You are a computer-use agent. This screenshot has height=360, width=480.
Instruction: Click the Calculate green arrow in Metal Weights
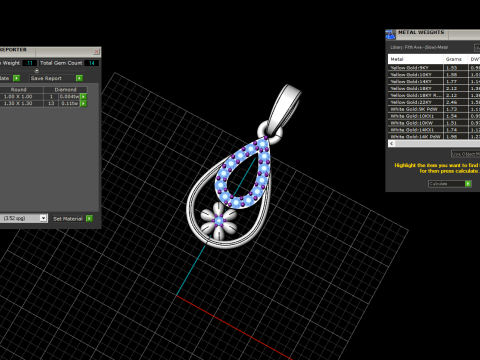click(x=468, y=184)
